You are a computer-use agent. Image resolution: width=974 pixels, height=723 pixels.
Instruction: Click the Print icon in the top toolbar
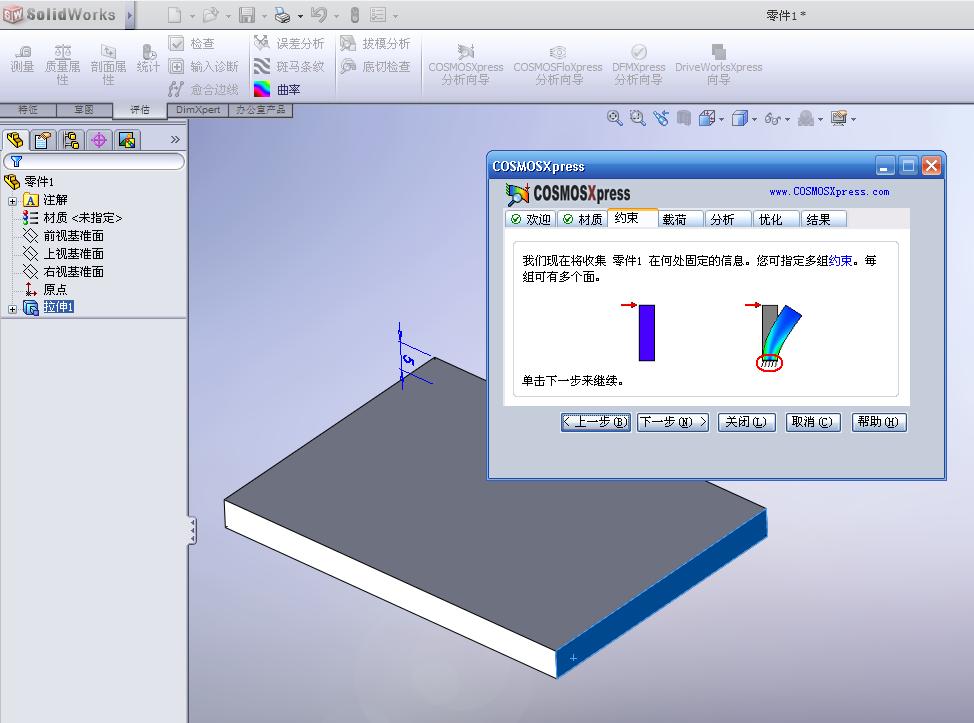pos(282,15)
